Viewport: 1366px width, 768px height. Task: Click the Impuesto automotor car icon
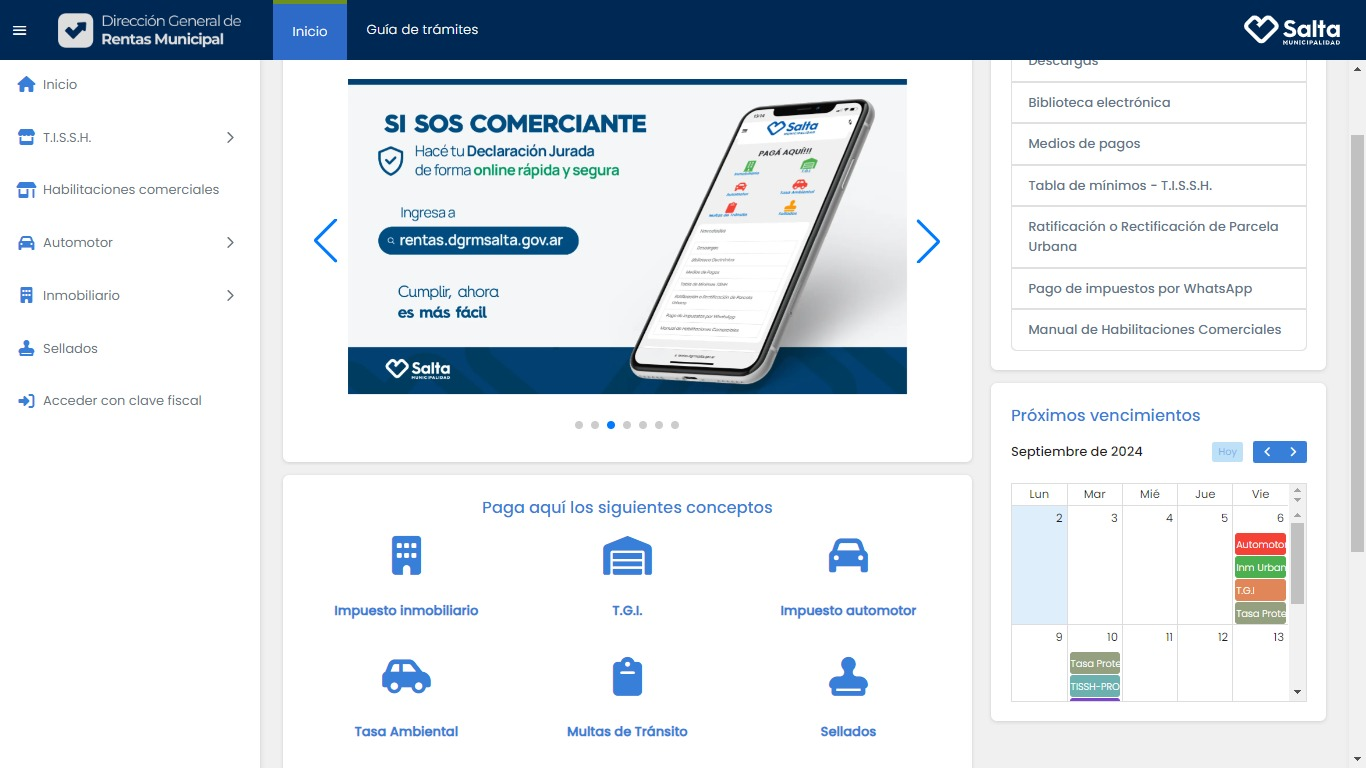848,556
